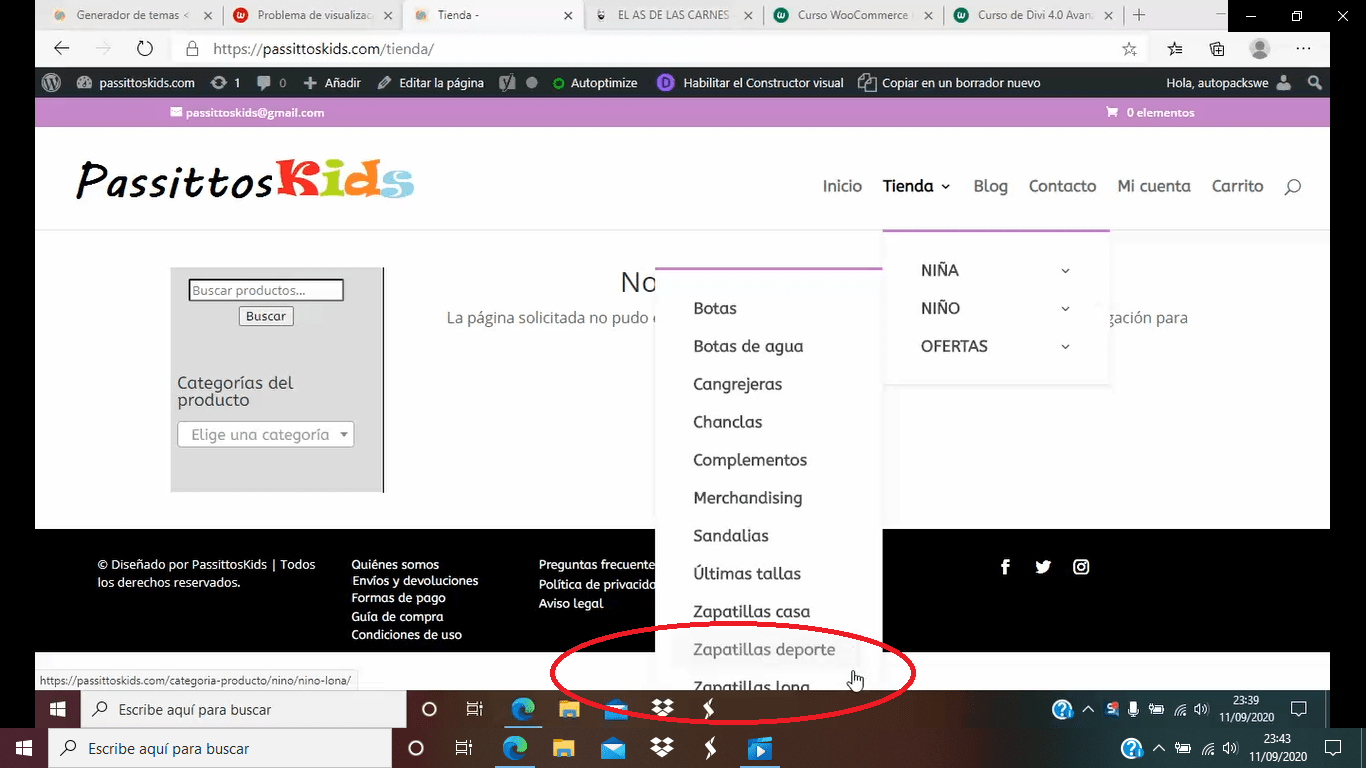View site info via the padlock icon
The width and height of the screenshot is (1366, 768).
pyautogui.click(x=191, y=48)
